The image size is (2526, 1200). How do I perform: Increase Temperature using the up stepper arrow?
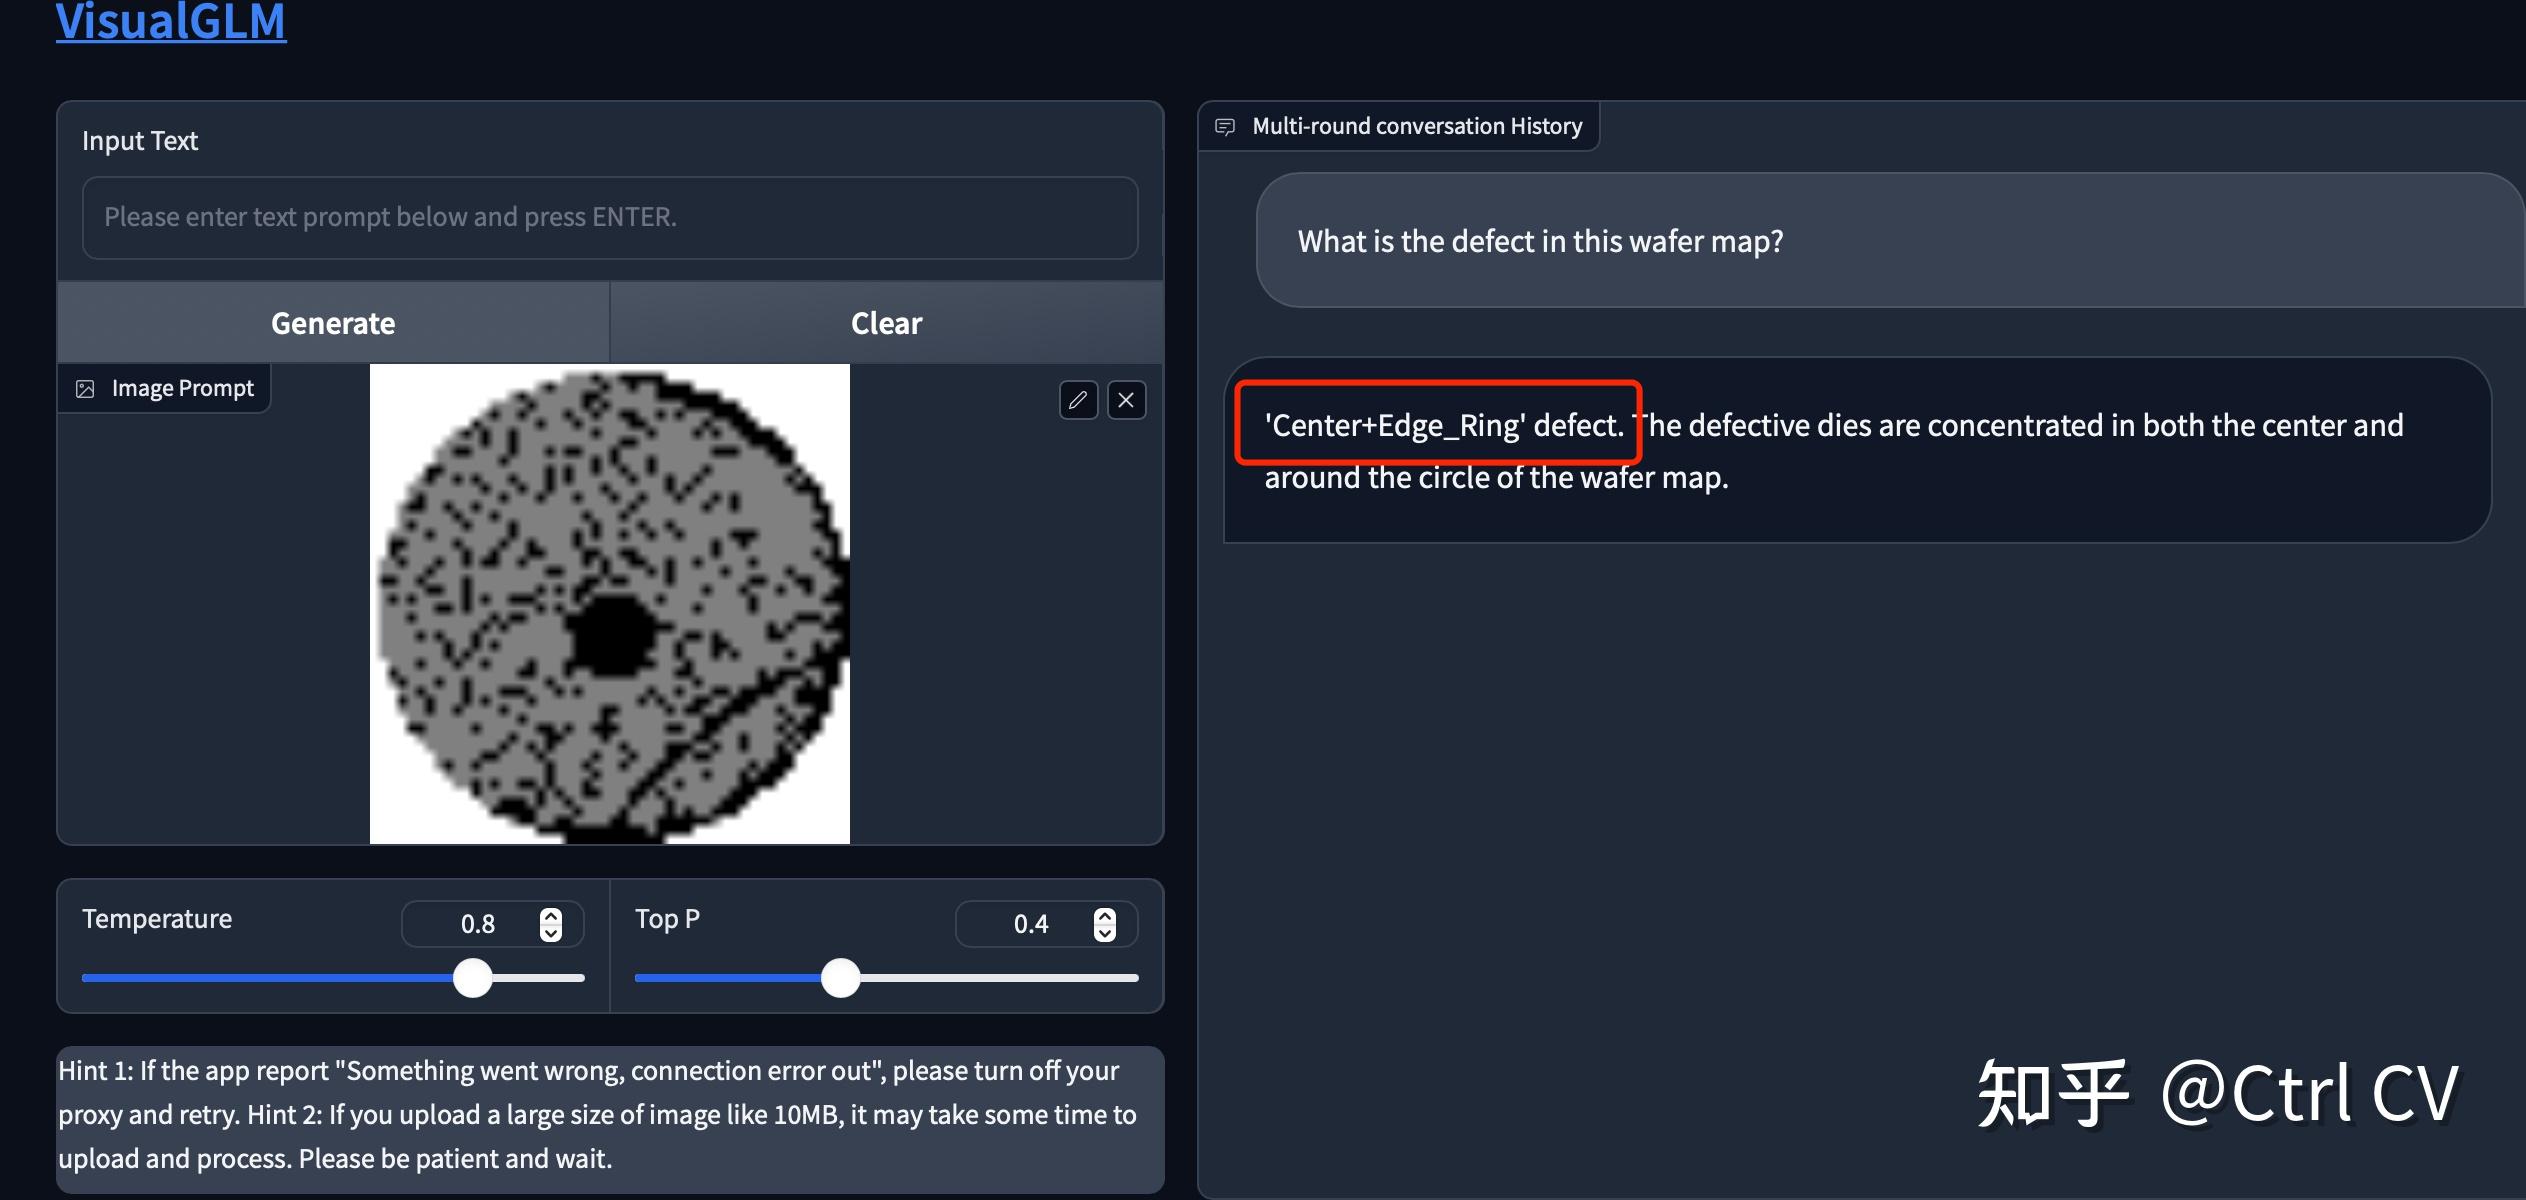tap(551, 915)
